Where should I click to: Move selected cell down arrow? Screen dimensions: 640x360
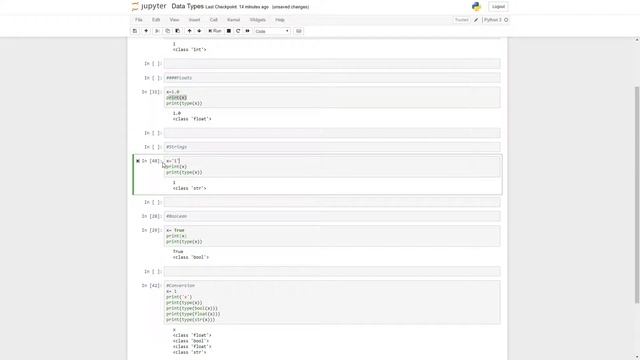[x=199, y=31]
